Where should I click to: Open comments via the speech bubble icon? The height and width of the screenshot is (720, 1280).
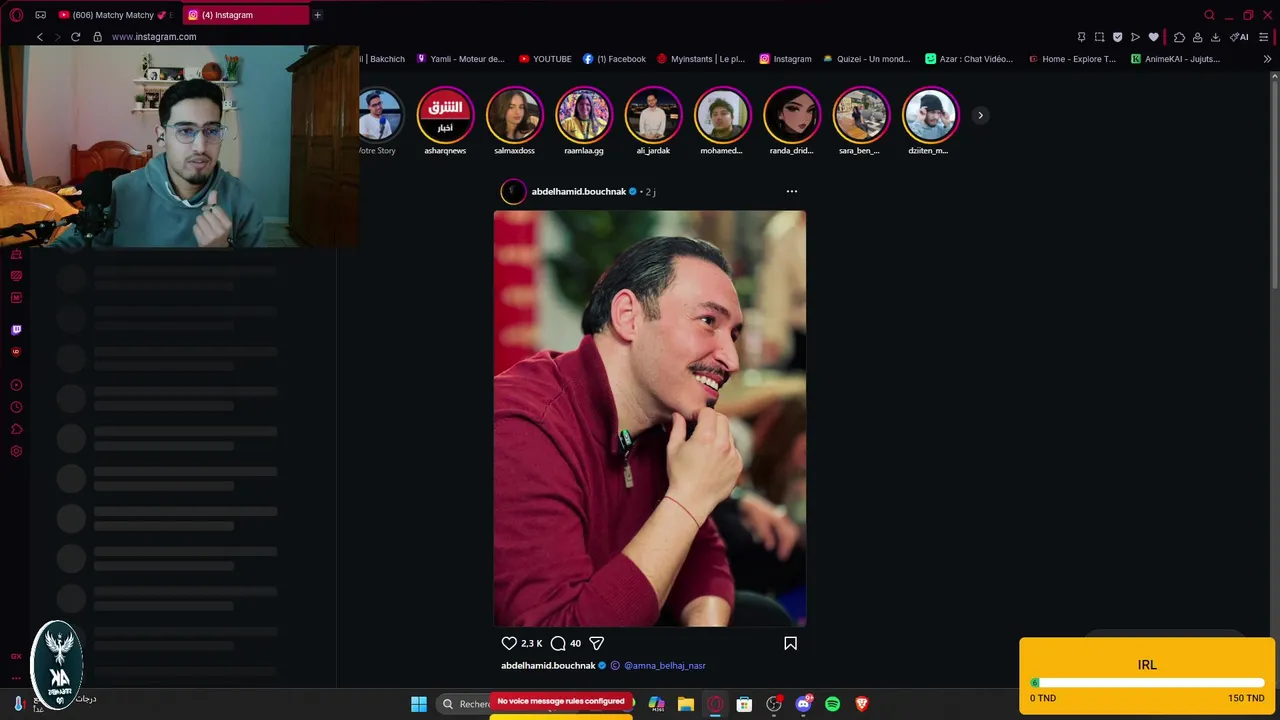tap(558, 644)
